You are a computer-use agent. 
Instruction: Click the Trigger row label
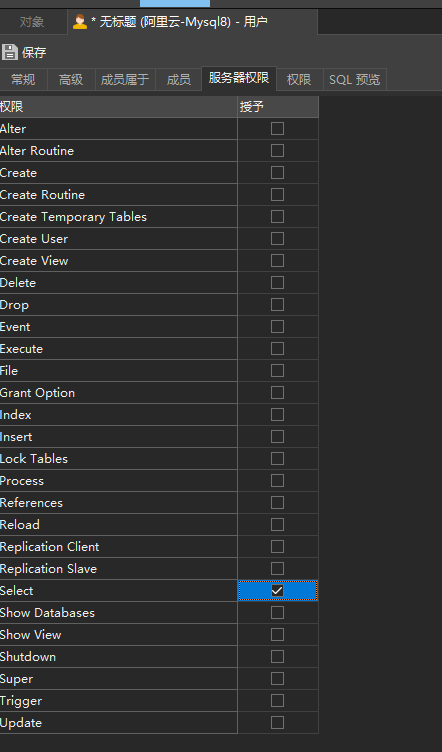coord(21,701)
